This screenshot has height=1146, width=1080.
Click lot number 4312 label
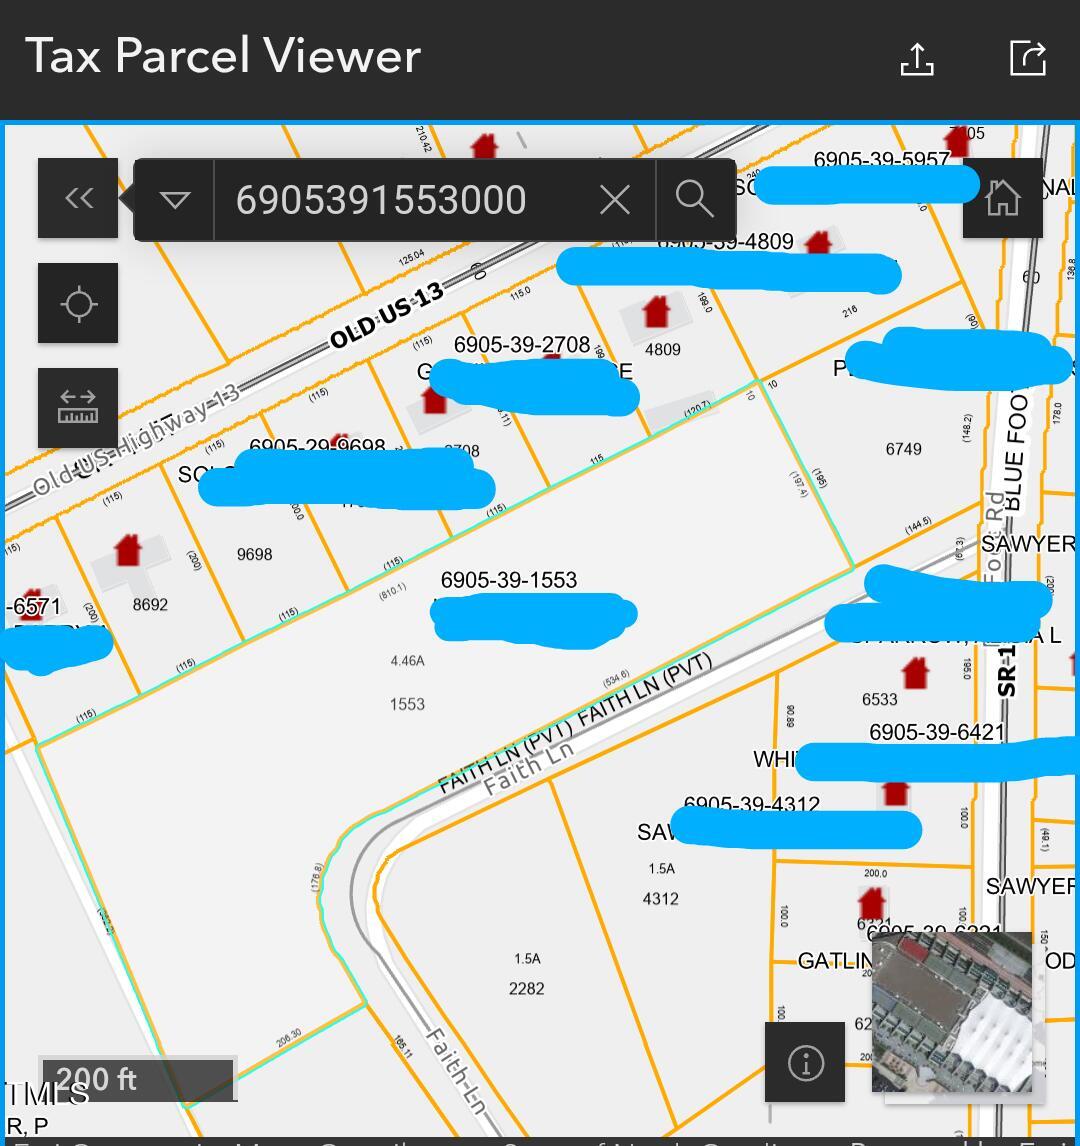point(661,898)
